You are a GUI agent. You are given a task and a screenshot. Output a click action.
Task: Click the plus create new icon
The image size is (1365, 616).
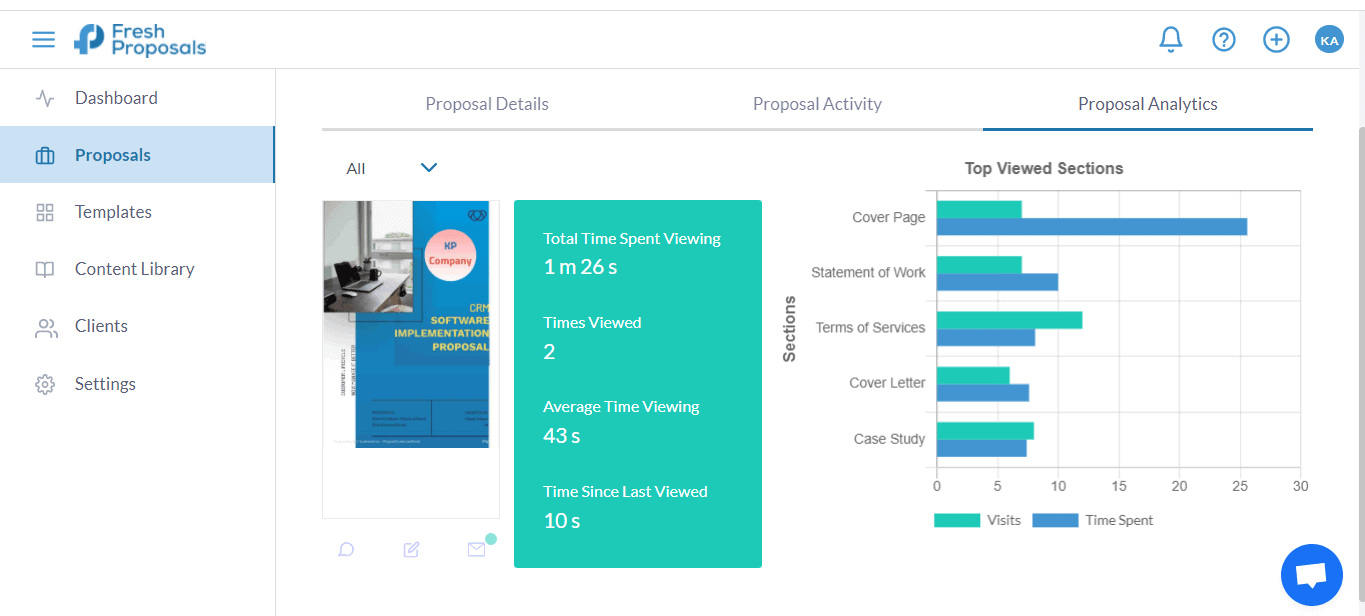(x=1276, y=40)
